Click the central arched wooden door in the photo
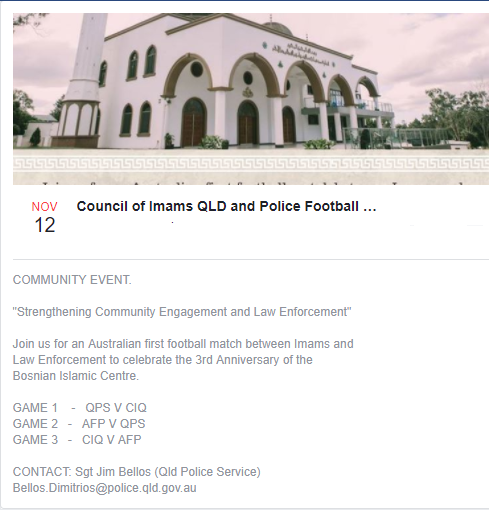This screenshot has height=510, width=489. tap(247, 123)
